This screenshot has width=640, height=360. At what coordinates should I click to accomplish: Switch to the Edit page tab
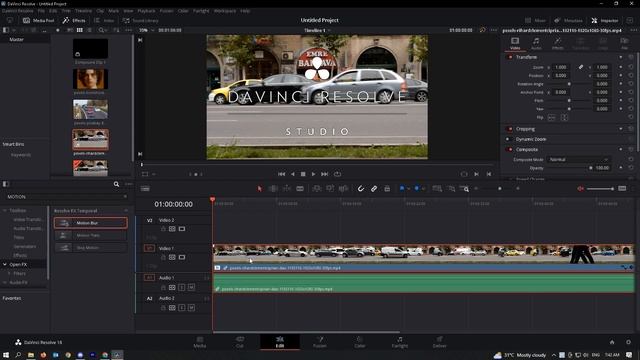[280, 342]
